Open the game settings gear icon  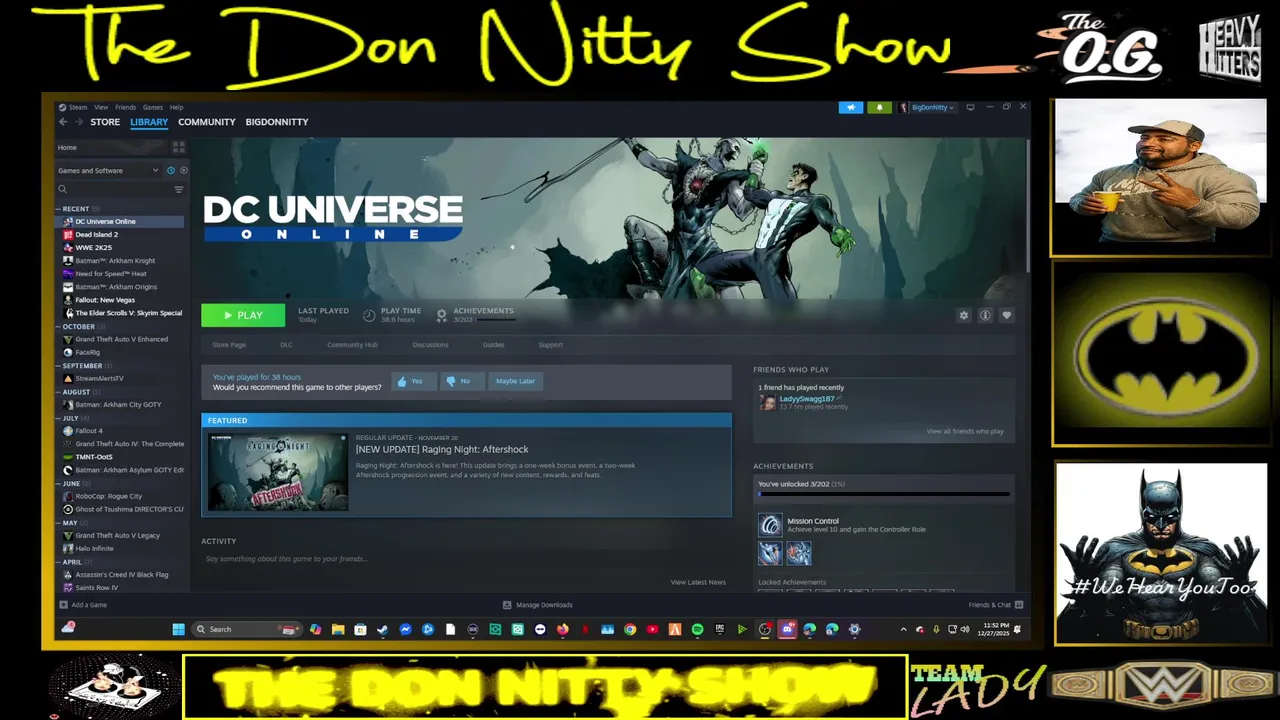coord(964,315)
